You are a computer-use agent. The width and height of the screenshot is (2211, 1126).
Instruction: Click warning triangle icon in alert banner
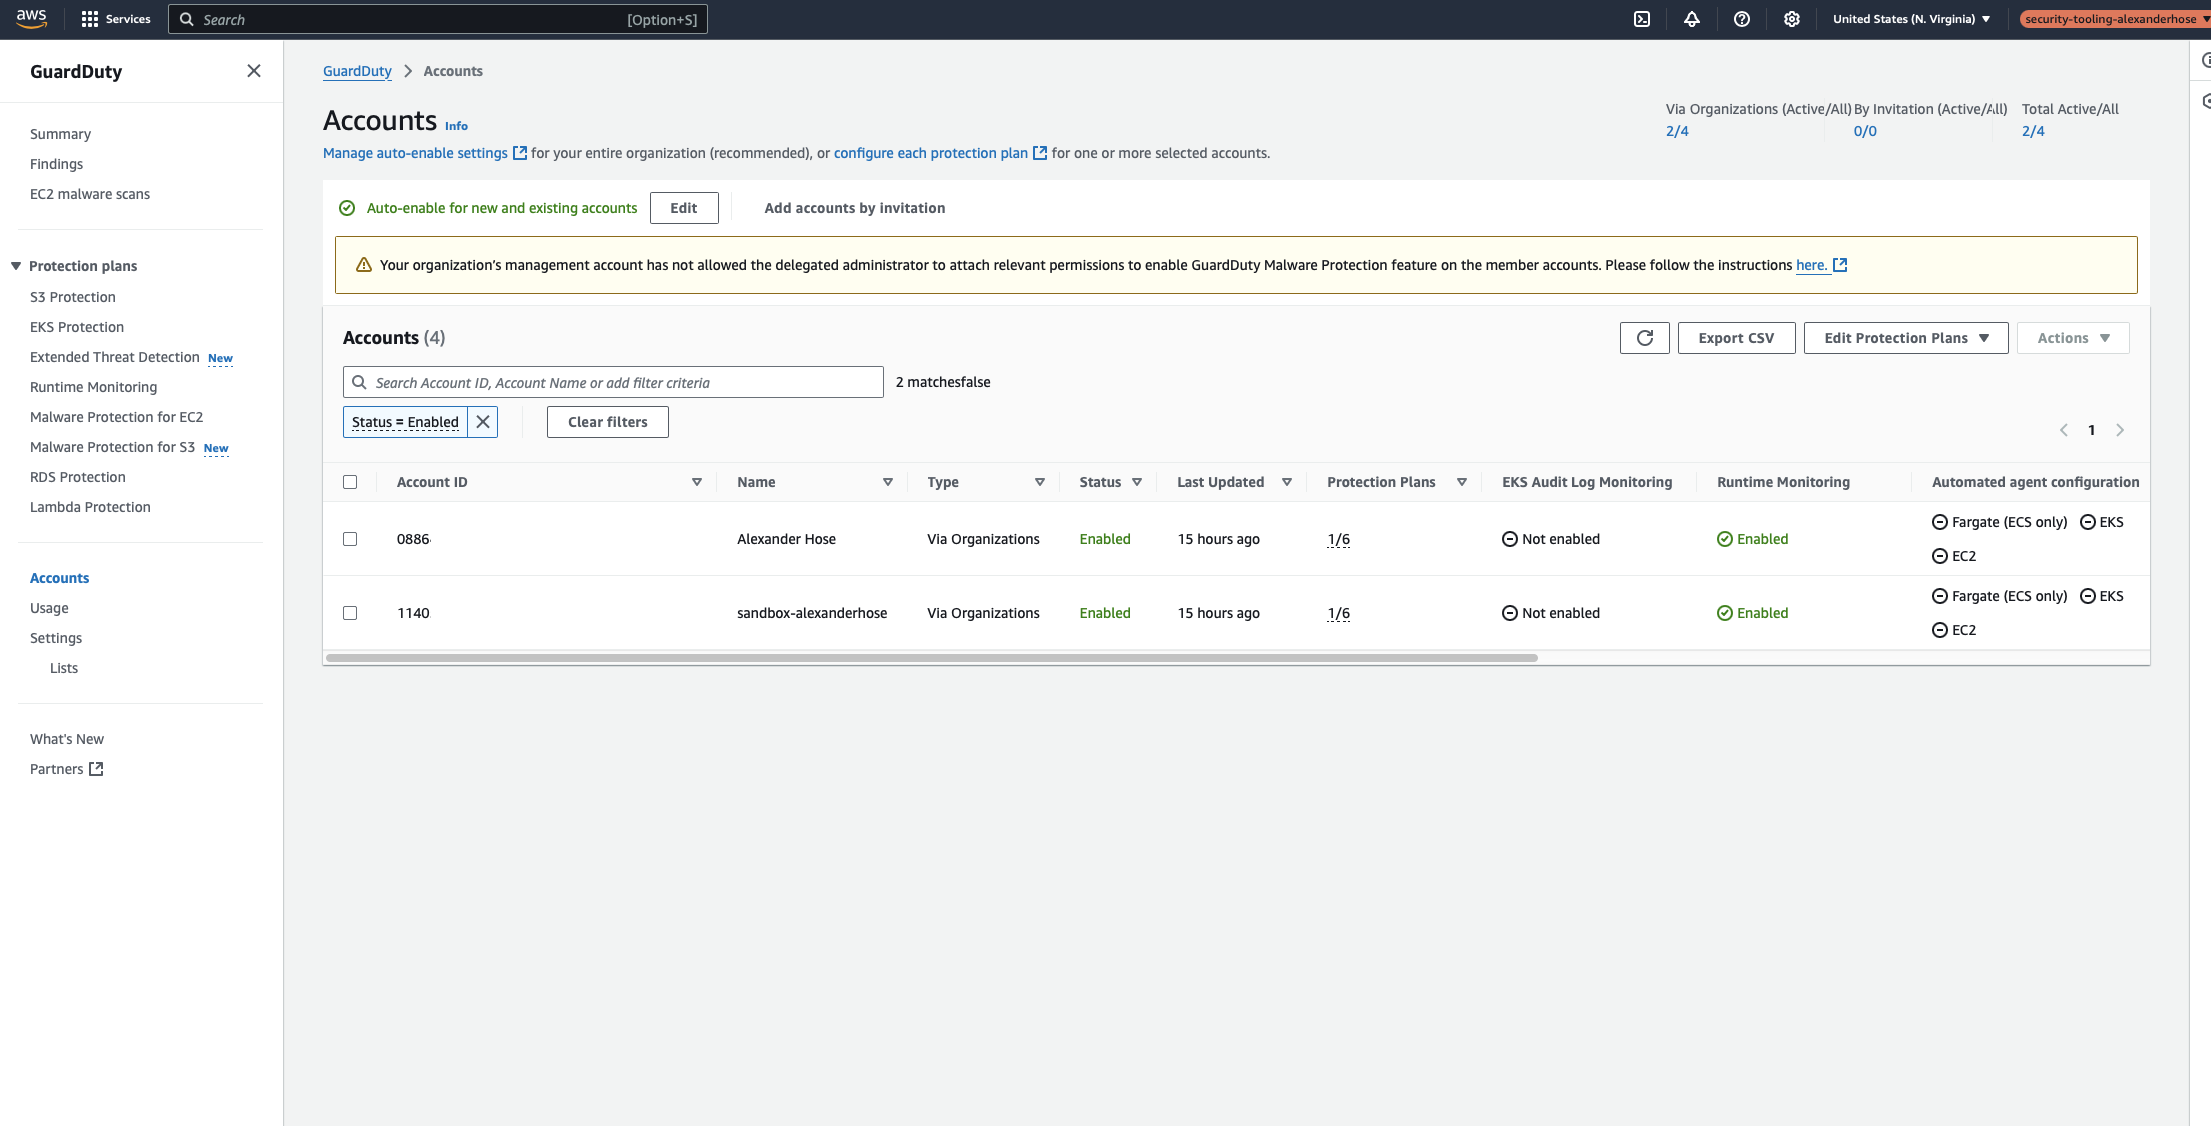pyautogui.click(x=364, y=265)
